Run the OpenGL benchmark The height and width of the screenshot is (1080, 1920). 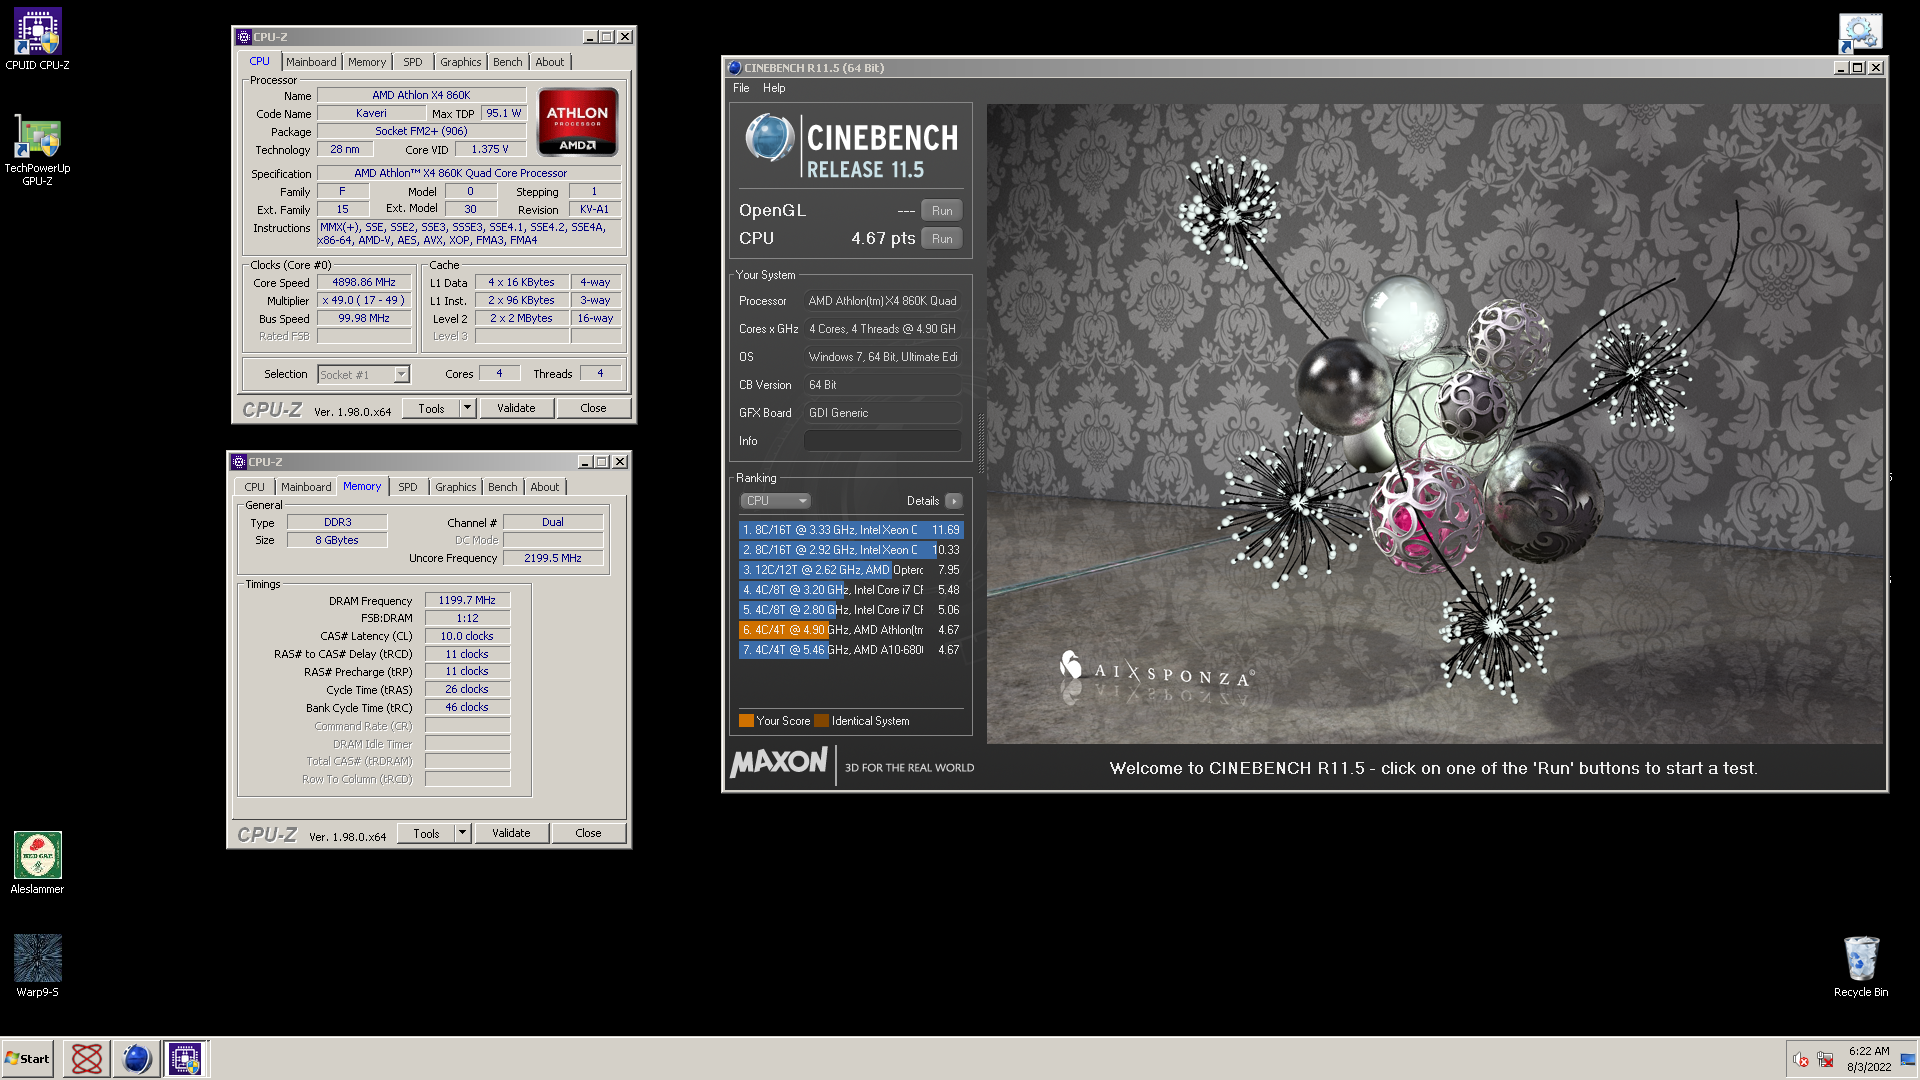pos(942,211)
